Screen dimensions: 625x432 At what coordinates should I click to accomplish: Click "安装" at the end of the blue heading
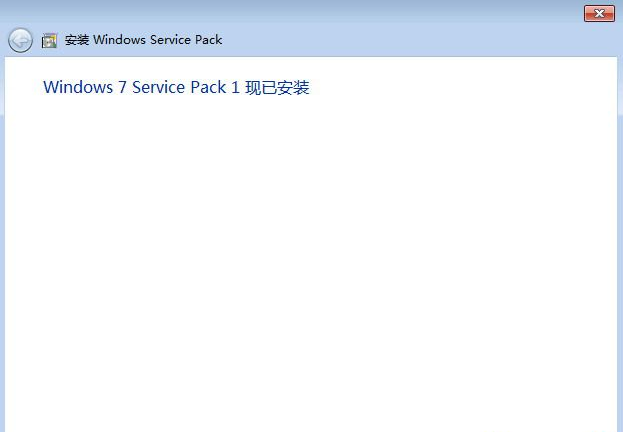294,88
